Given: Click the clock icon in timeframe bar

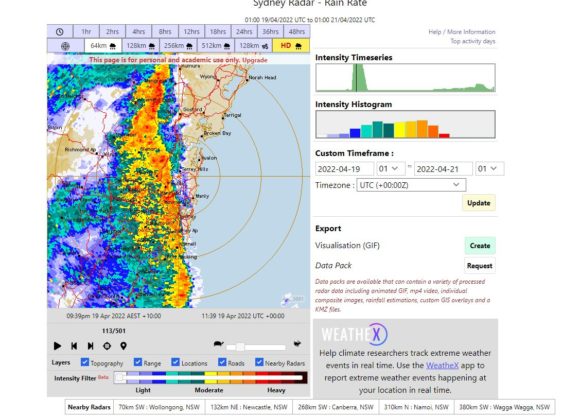Looking at the screenshot, I should click(x=60, y=32).
